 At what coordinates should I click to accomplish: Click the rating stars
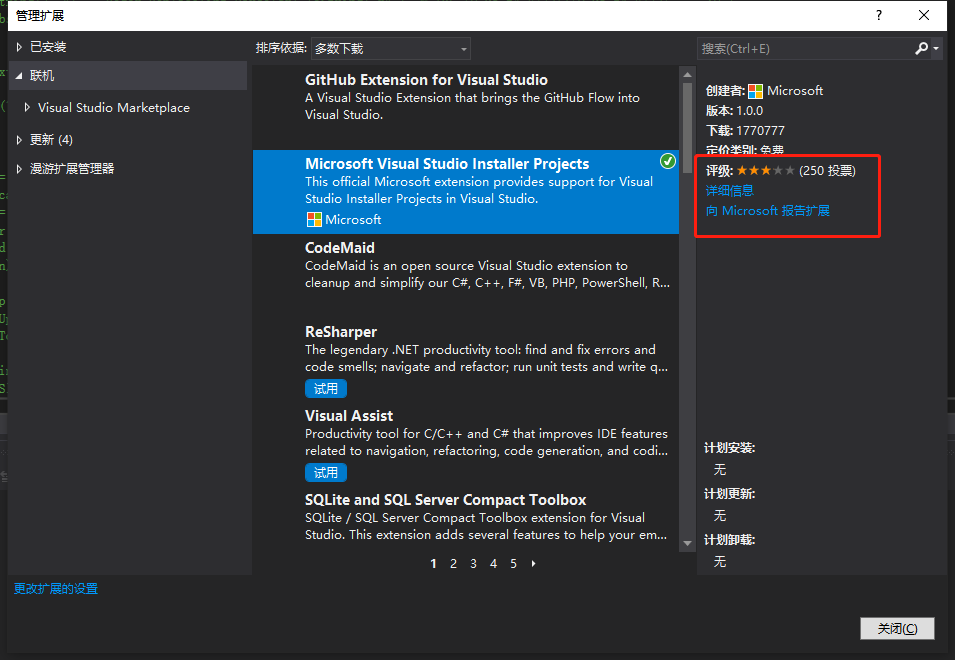[766, 170]
